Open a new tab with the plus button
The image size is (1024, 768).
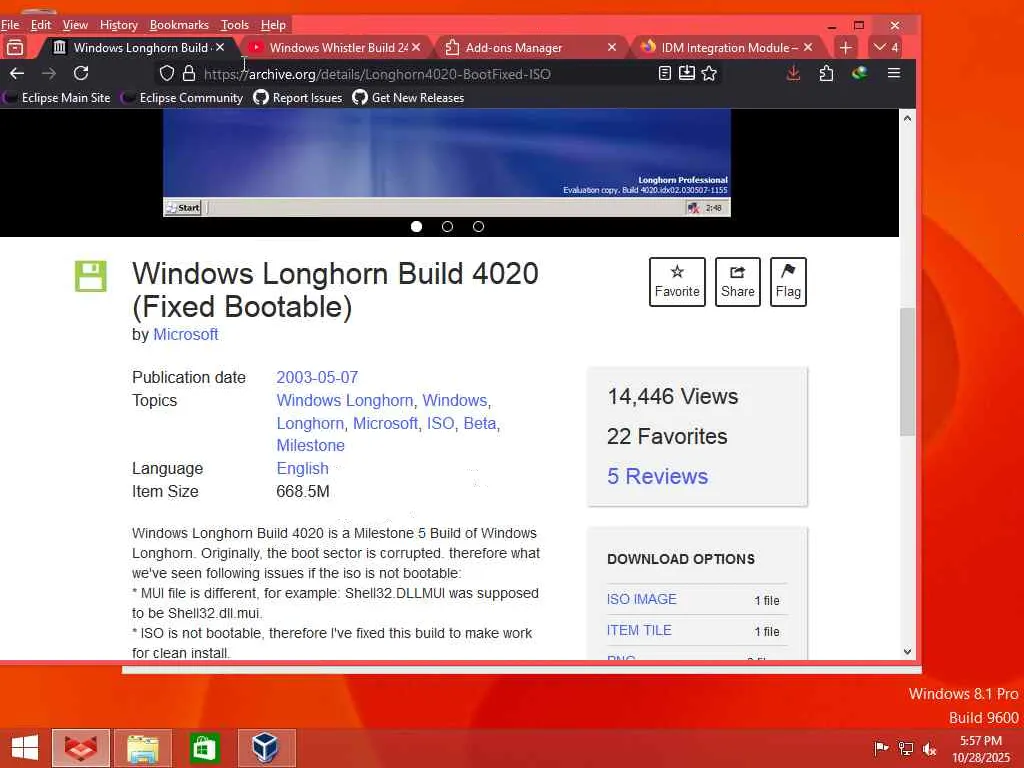point(845,48)
